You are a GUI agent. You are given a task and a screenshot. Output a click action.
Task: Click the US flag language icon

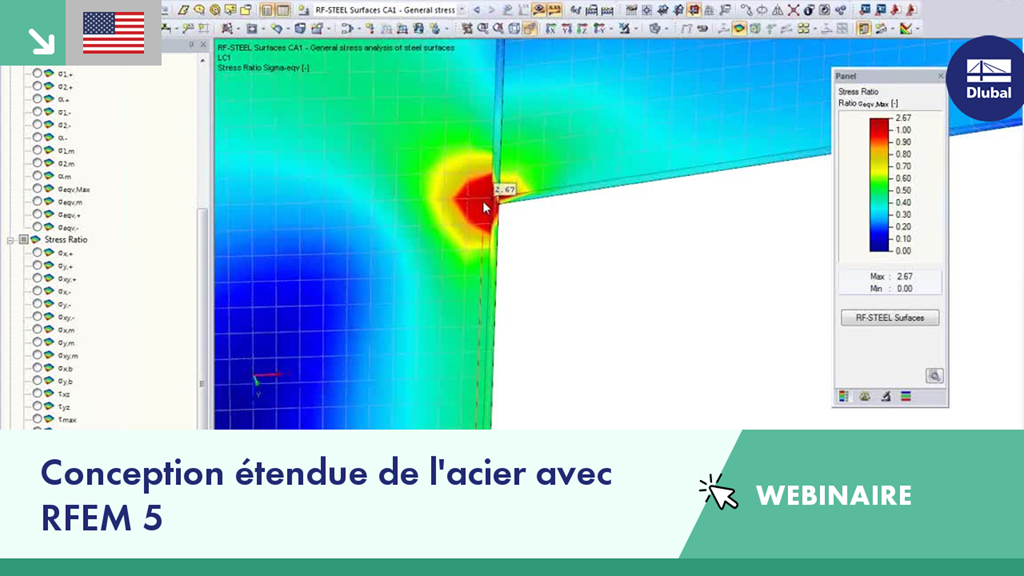(114, 33)
